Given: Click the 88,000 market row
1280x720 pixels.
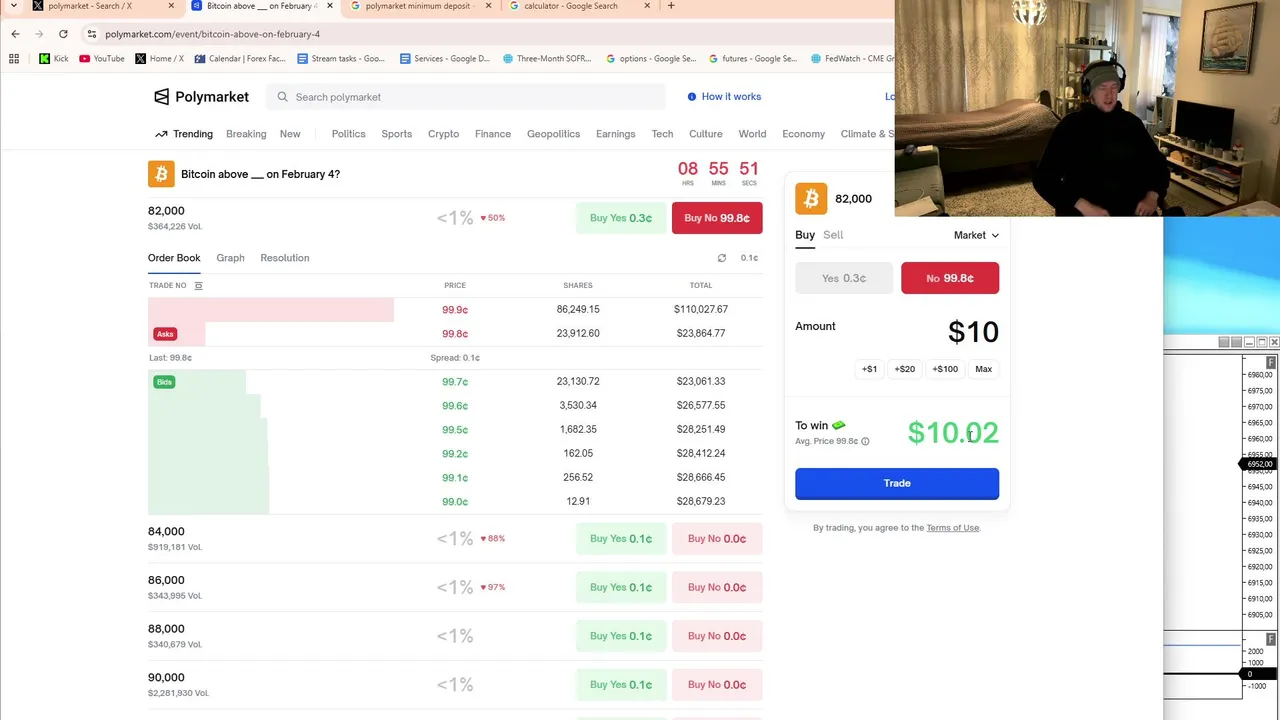Looking at the screenshot, I should (455, 636).
